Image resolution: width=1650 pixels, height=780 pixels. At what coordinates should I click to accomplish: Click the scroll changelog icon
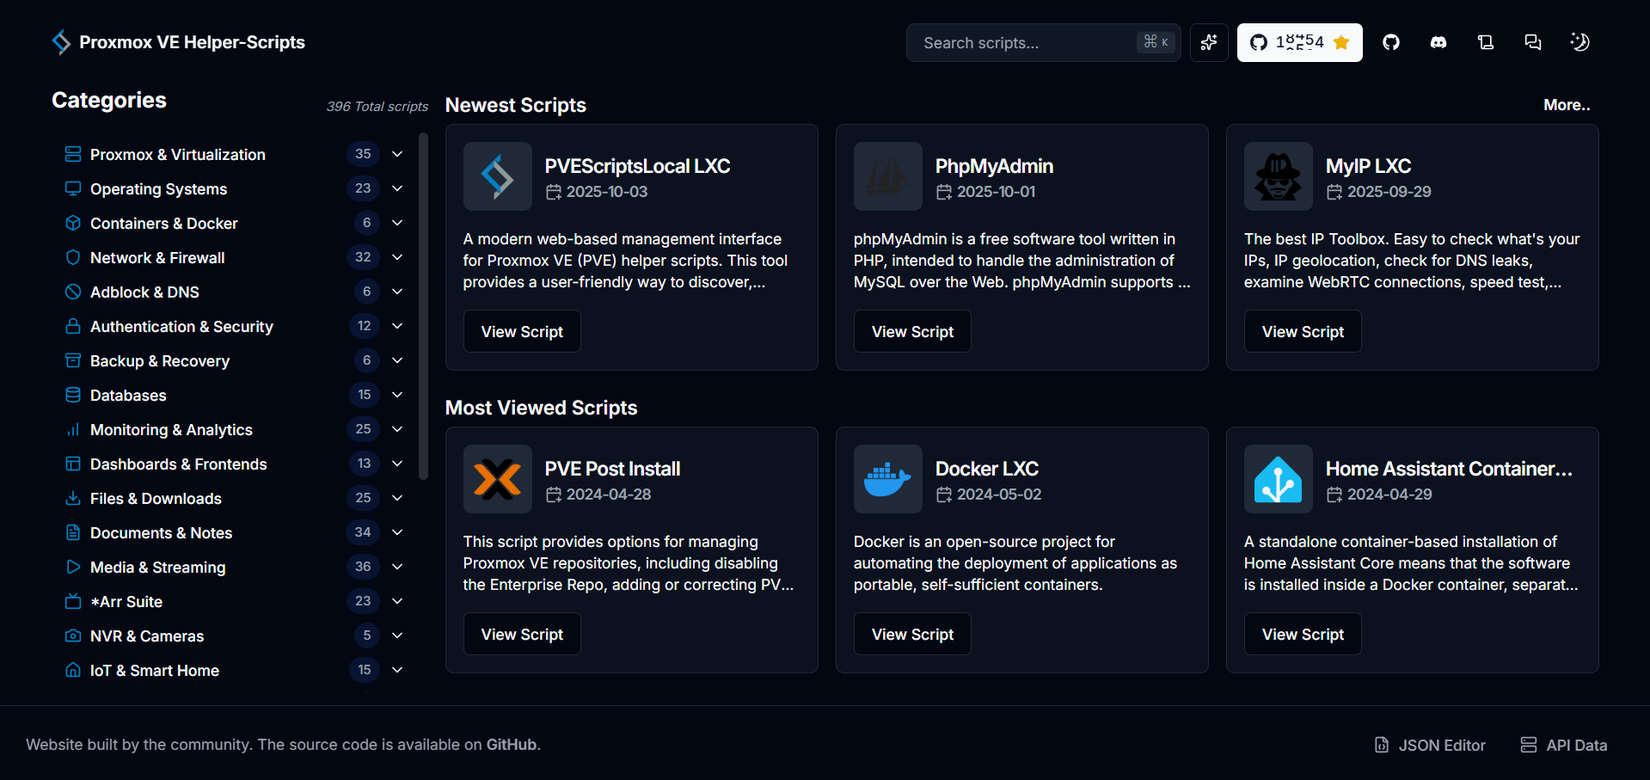click(1485, 43)
